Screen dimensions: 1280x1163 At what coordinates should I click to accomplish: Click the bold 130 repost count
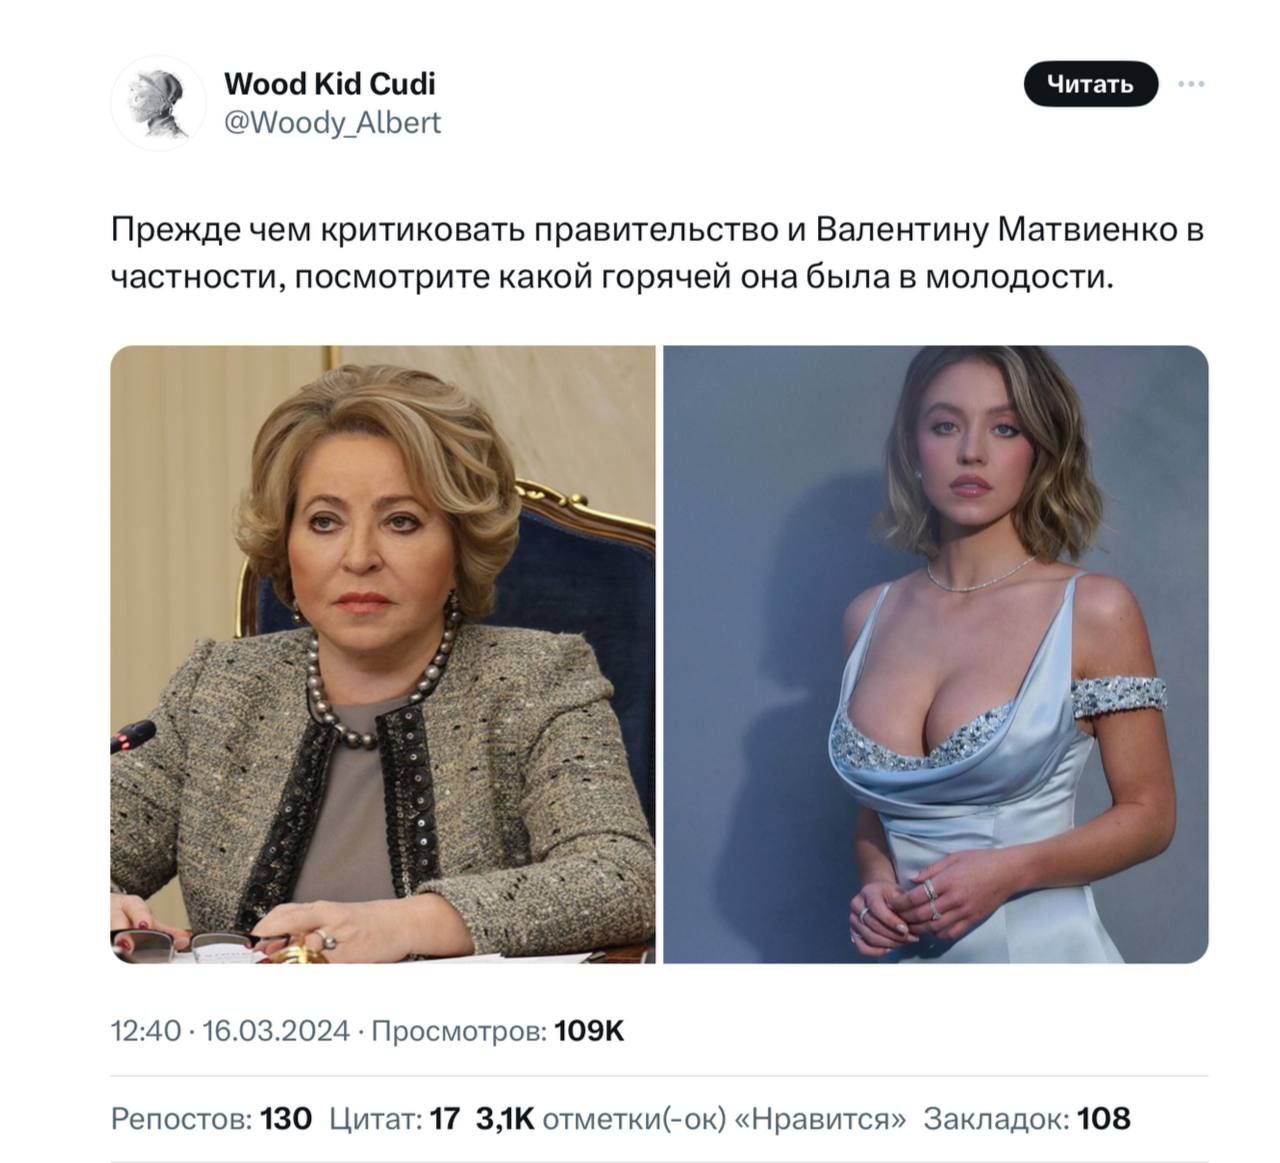(286, 1118)
